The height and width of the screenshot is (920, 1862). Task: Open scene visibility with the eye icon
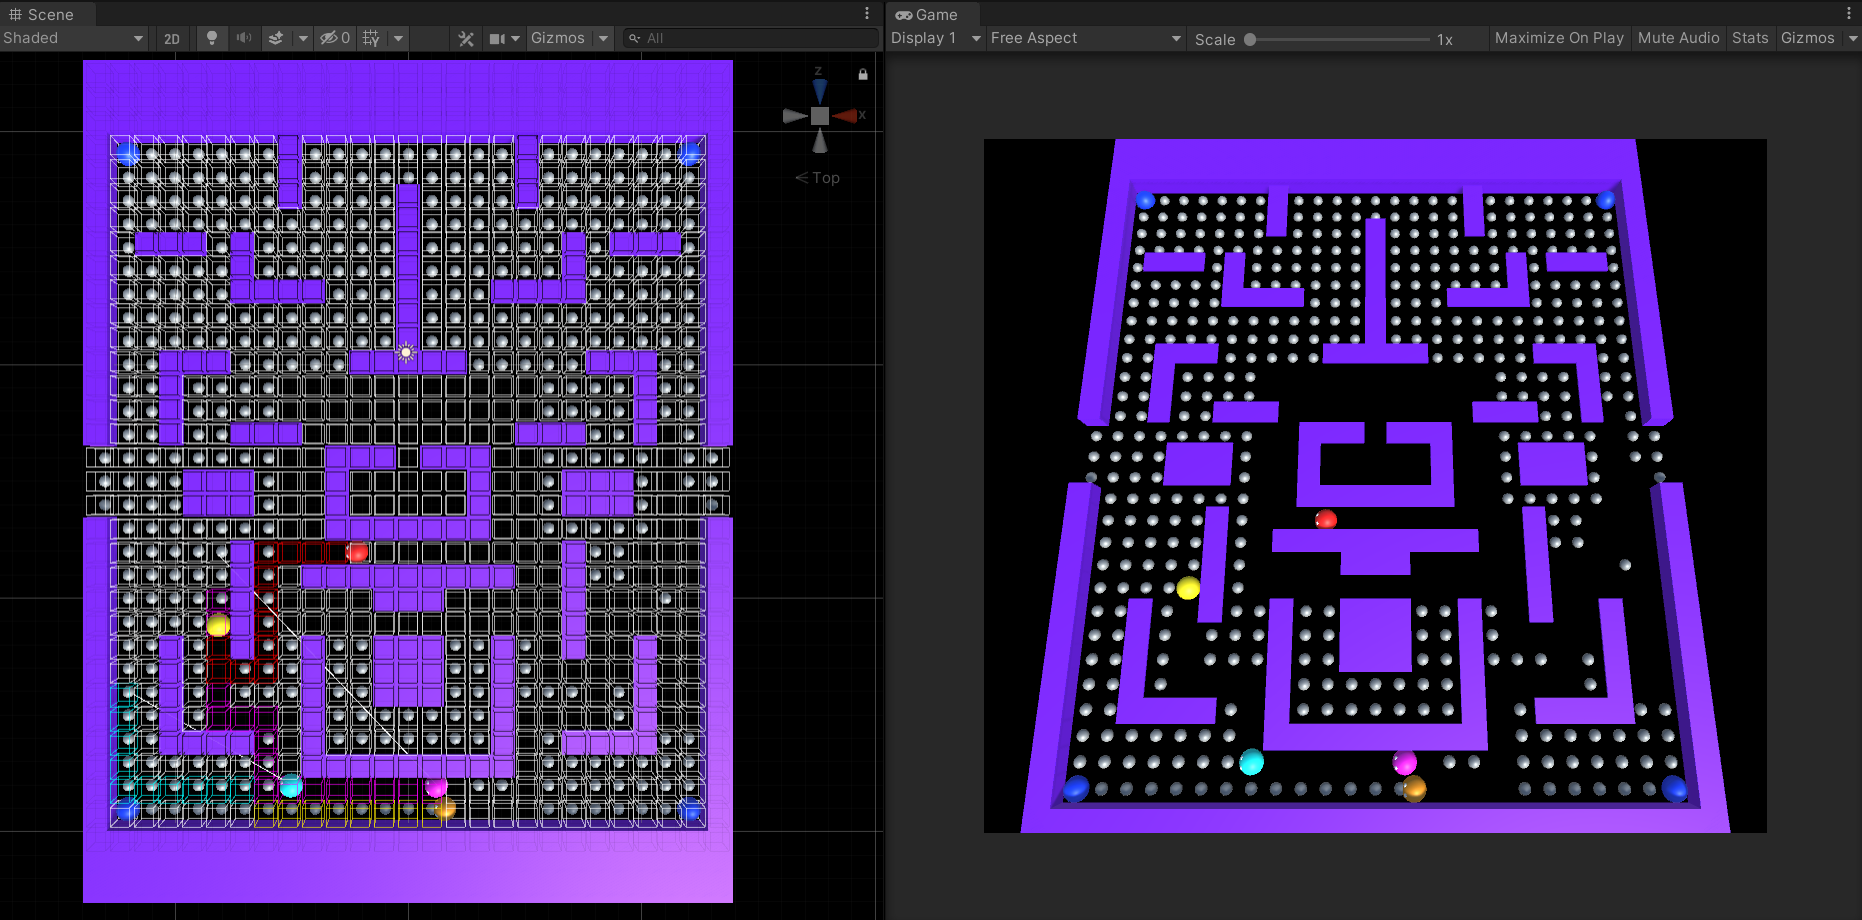click(330, 38)
